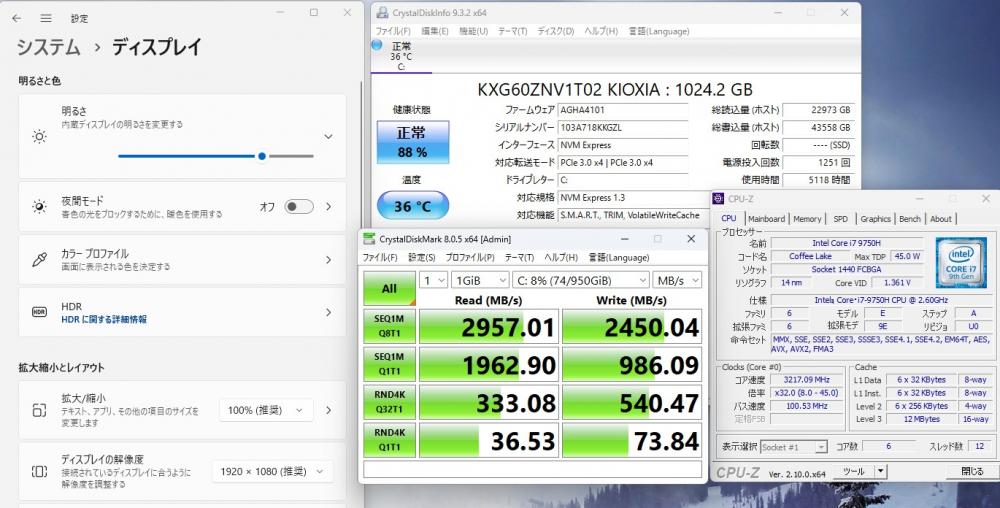1000x508 pixels.
Task: Click the Intel Core i7 9750H name field
Action: tap(846, 243)
